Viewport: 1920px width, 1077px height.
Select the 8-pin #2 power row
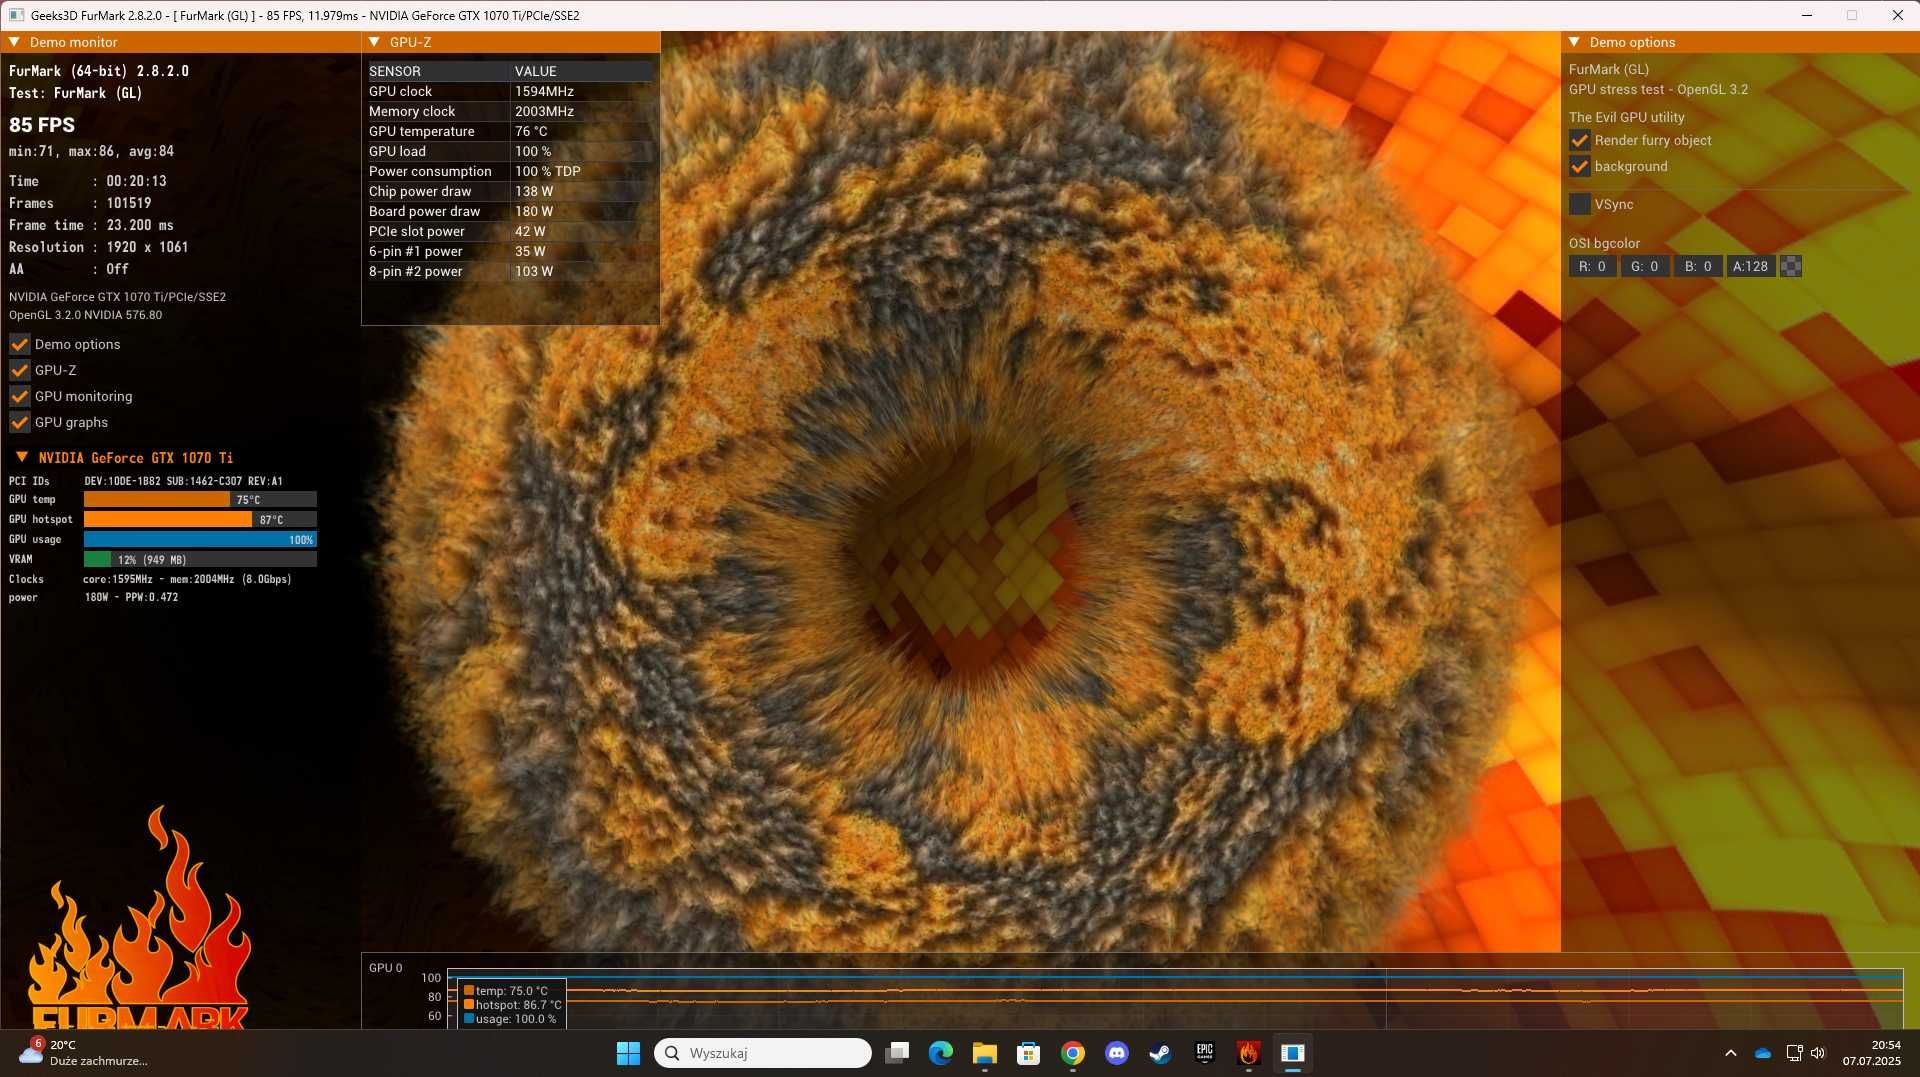(x=510, y=271)
